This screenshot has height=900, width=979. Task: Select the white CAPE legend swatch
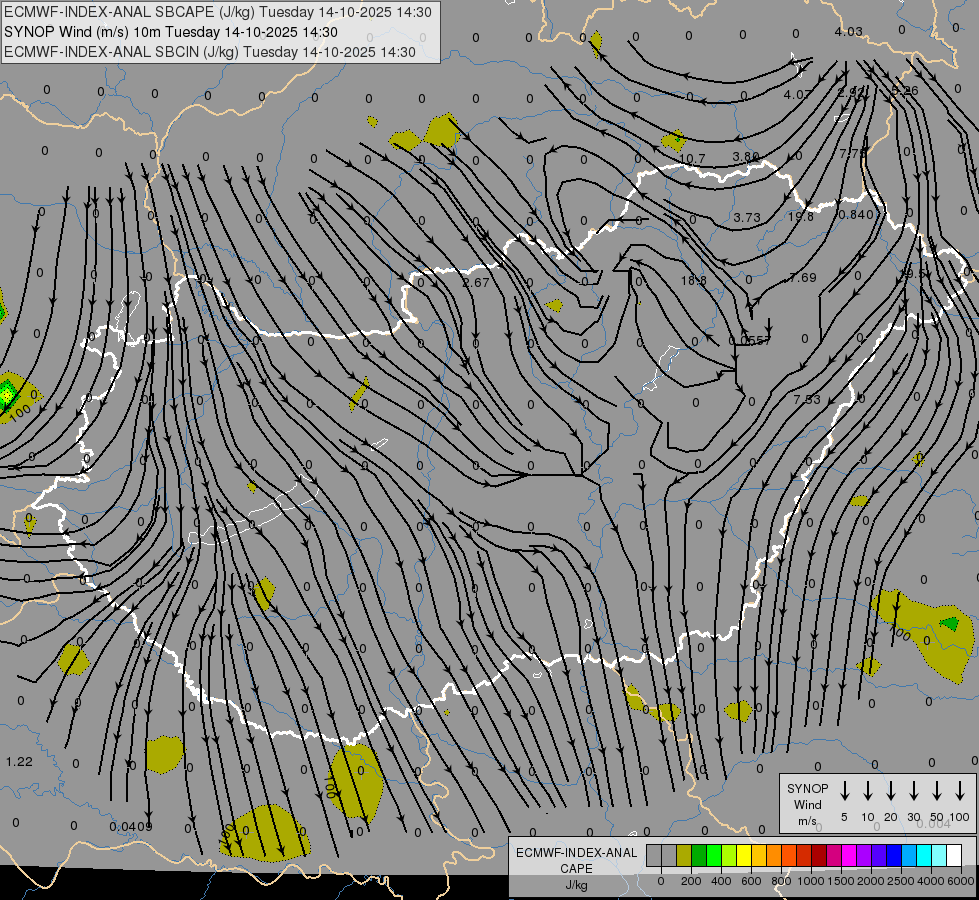[953, 856]
